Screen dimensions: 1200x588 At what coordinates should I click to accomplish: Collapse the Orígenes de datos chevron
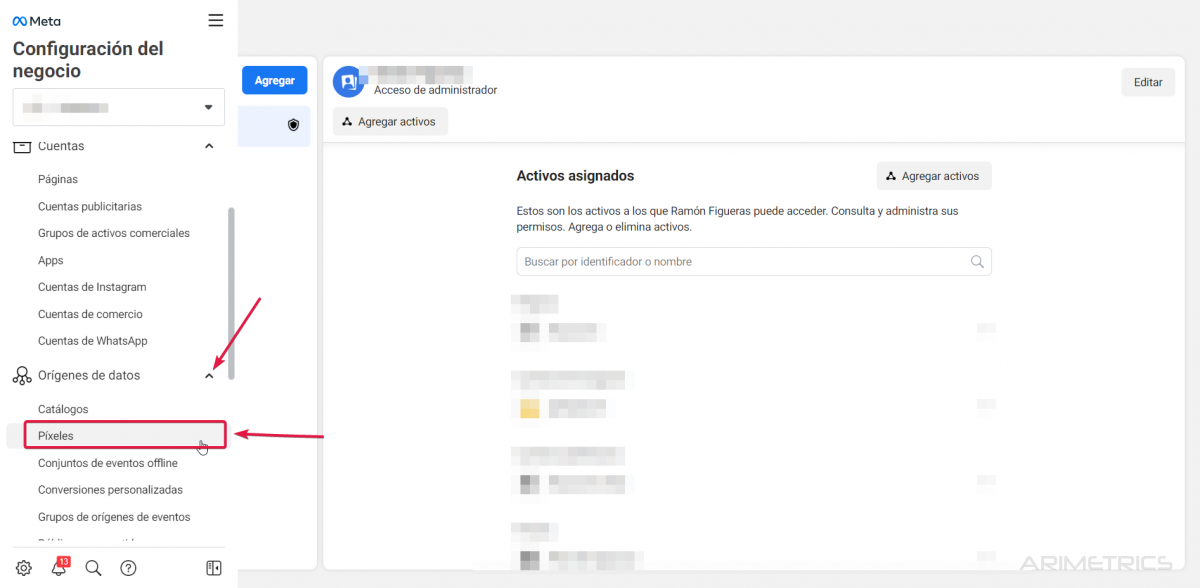click(x=209, y=376)
